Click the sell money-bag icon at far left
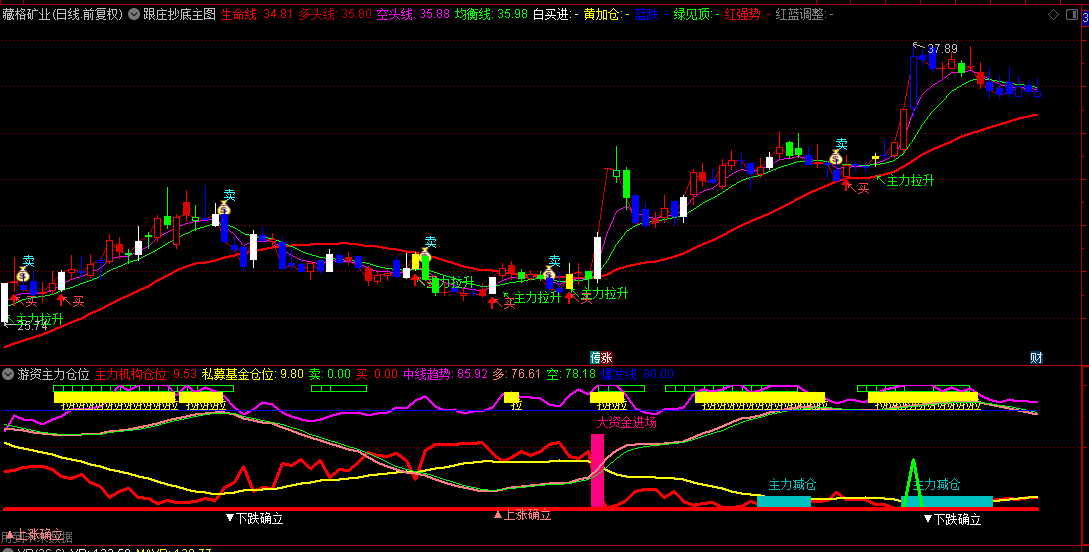The image size is (1089, 552). (22, 274)
